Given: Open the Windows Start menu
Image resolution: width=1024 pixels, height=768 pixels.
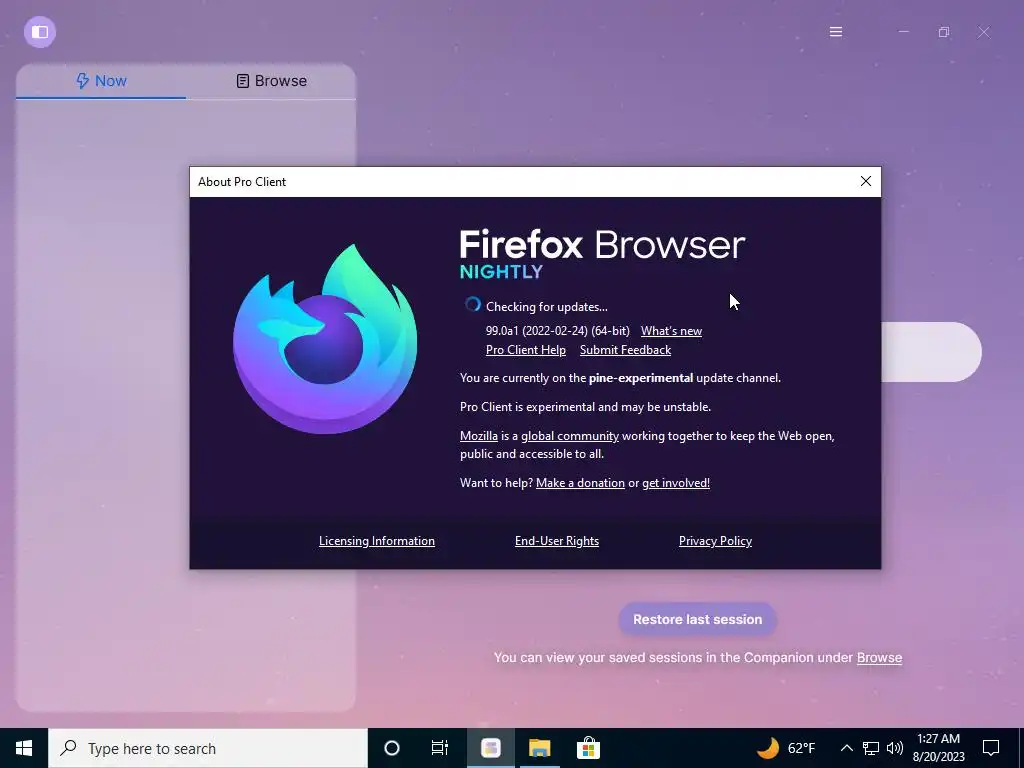Looking at the screenshot, I should coord(24,748).
